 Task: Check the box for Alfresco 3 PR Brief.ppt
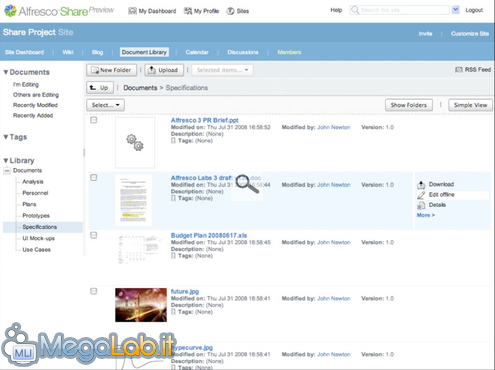click(x=94, y=120)
